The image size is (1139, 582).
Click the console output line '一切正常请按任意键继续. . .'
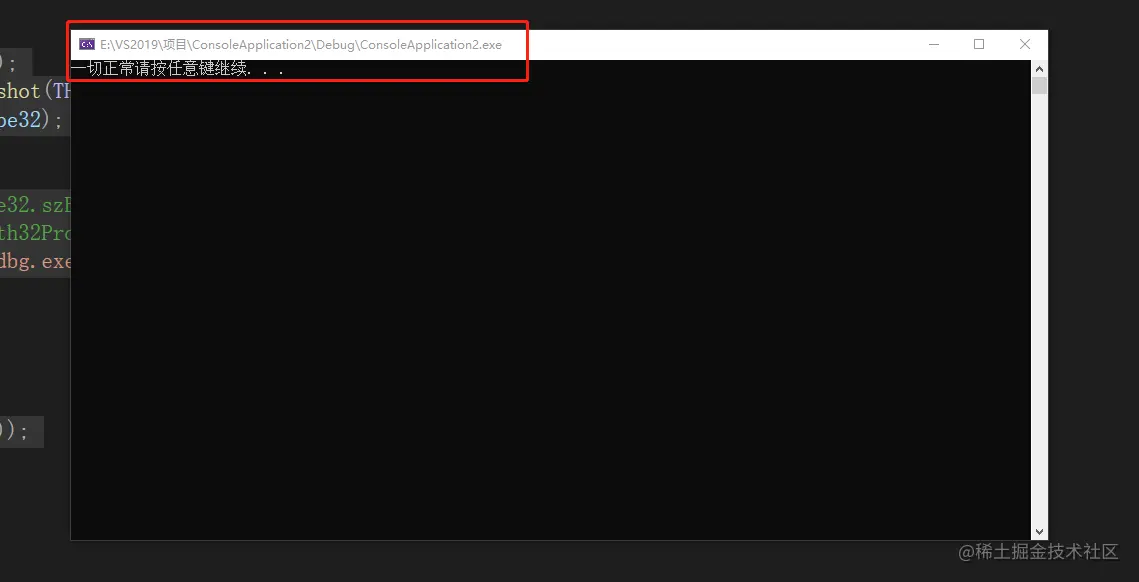pyautogui.click(x=177, y=70)
